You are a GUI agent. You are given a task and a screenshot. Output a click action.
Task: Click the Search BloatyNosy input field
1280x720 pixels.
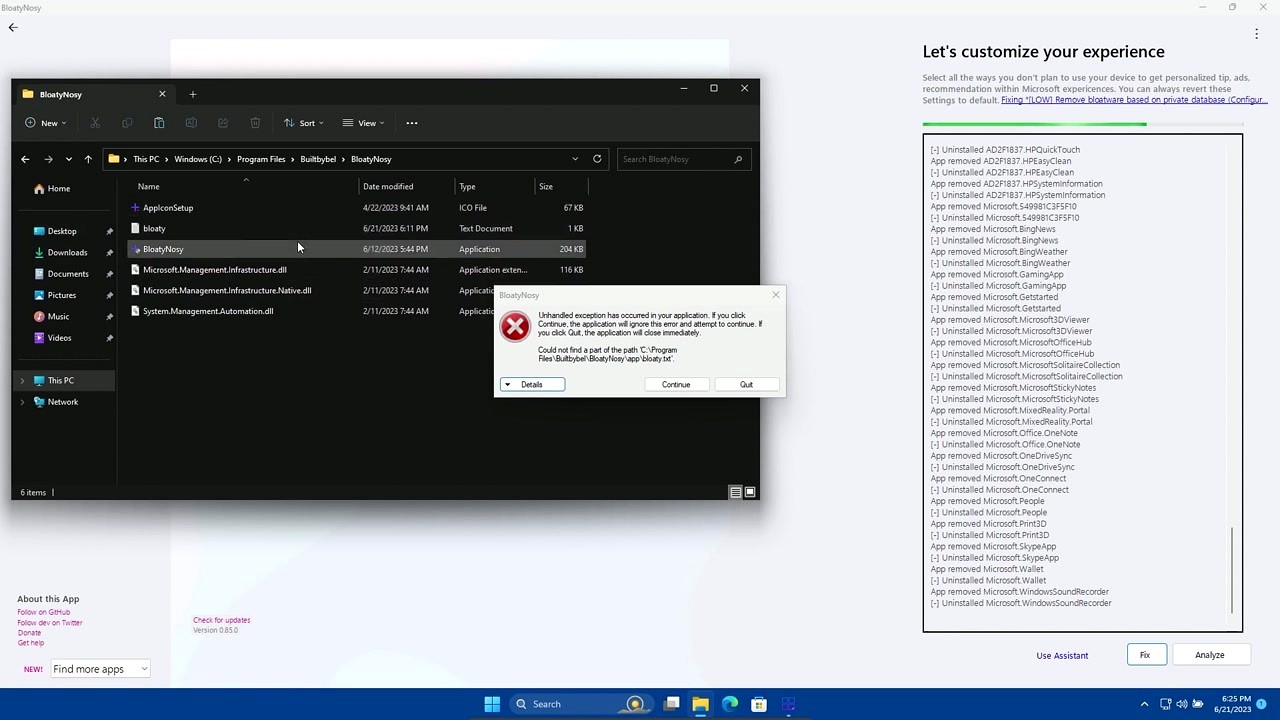coord(683,159)
